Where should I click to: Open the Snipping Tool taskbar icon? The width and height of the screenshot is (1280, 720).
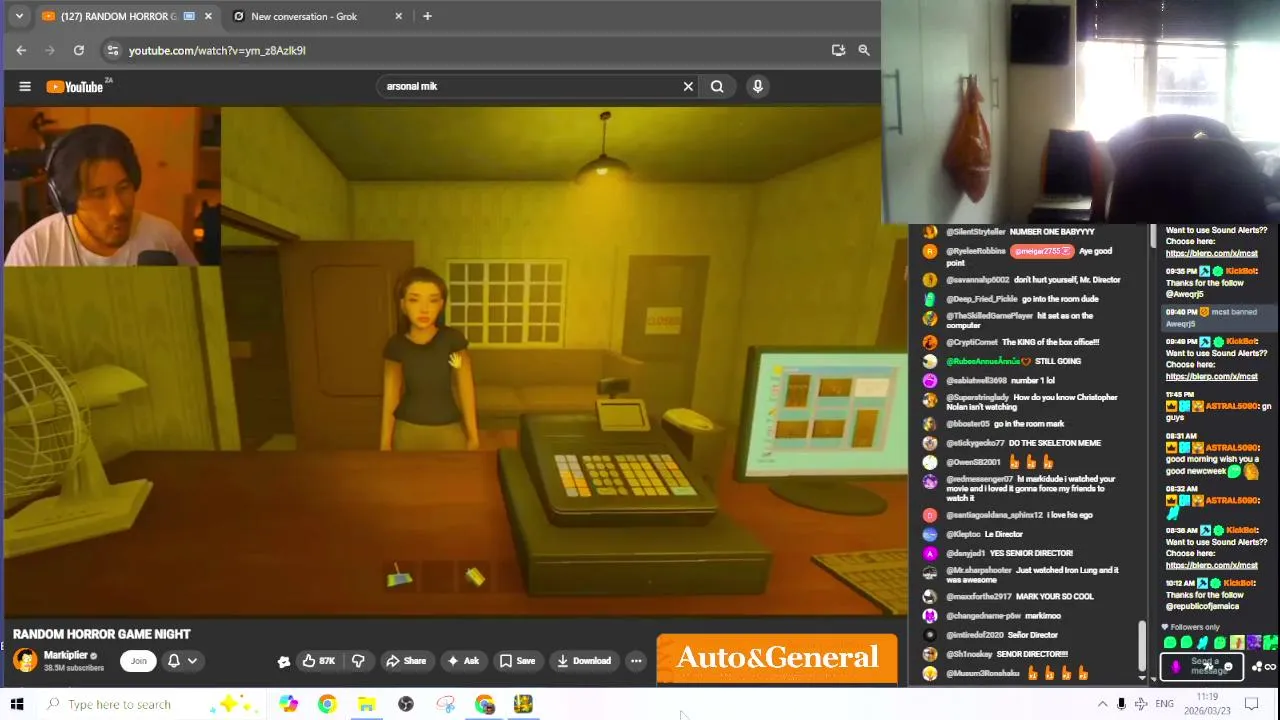point(446,704)
